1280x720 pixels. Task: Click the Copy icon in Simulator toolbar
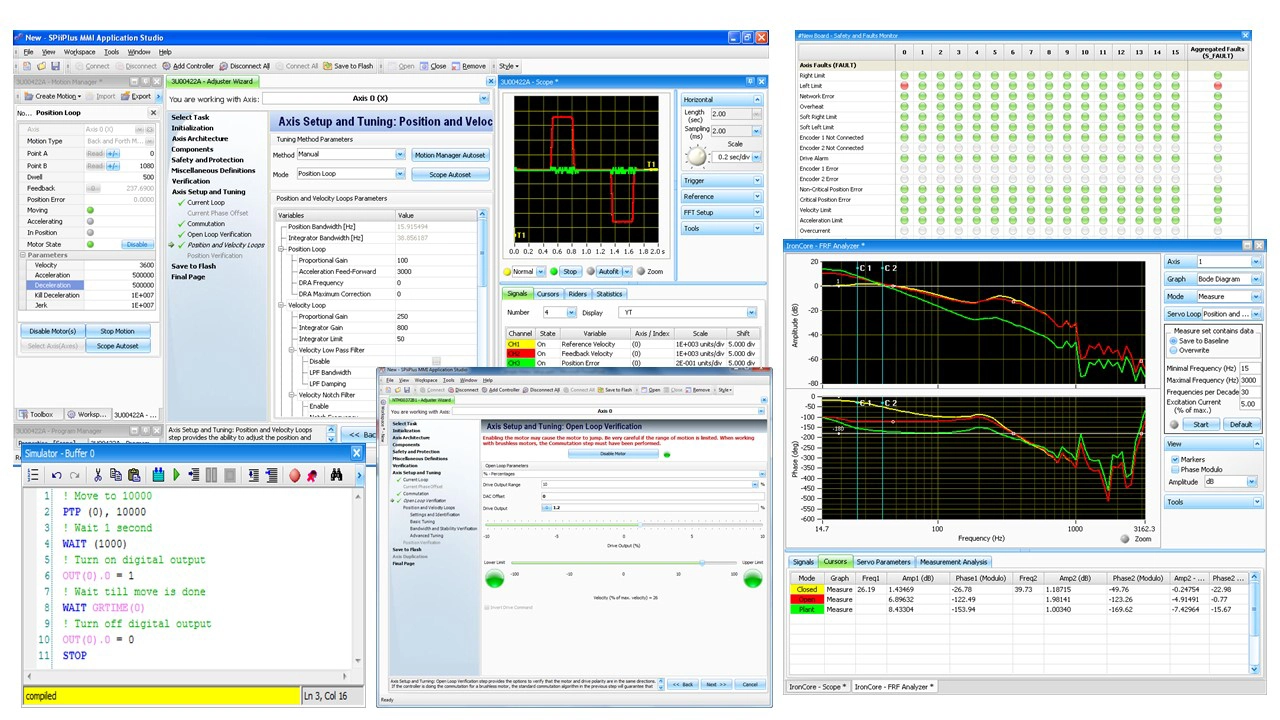point(116,475)
